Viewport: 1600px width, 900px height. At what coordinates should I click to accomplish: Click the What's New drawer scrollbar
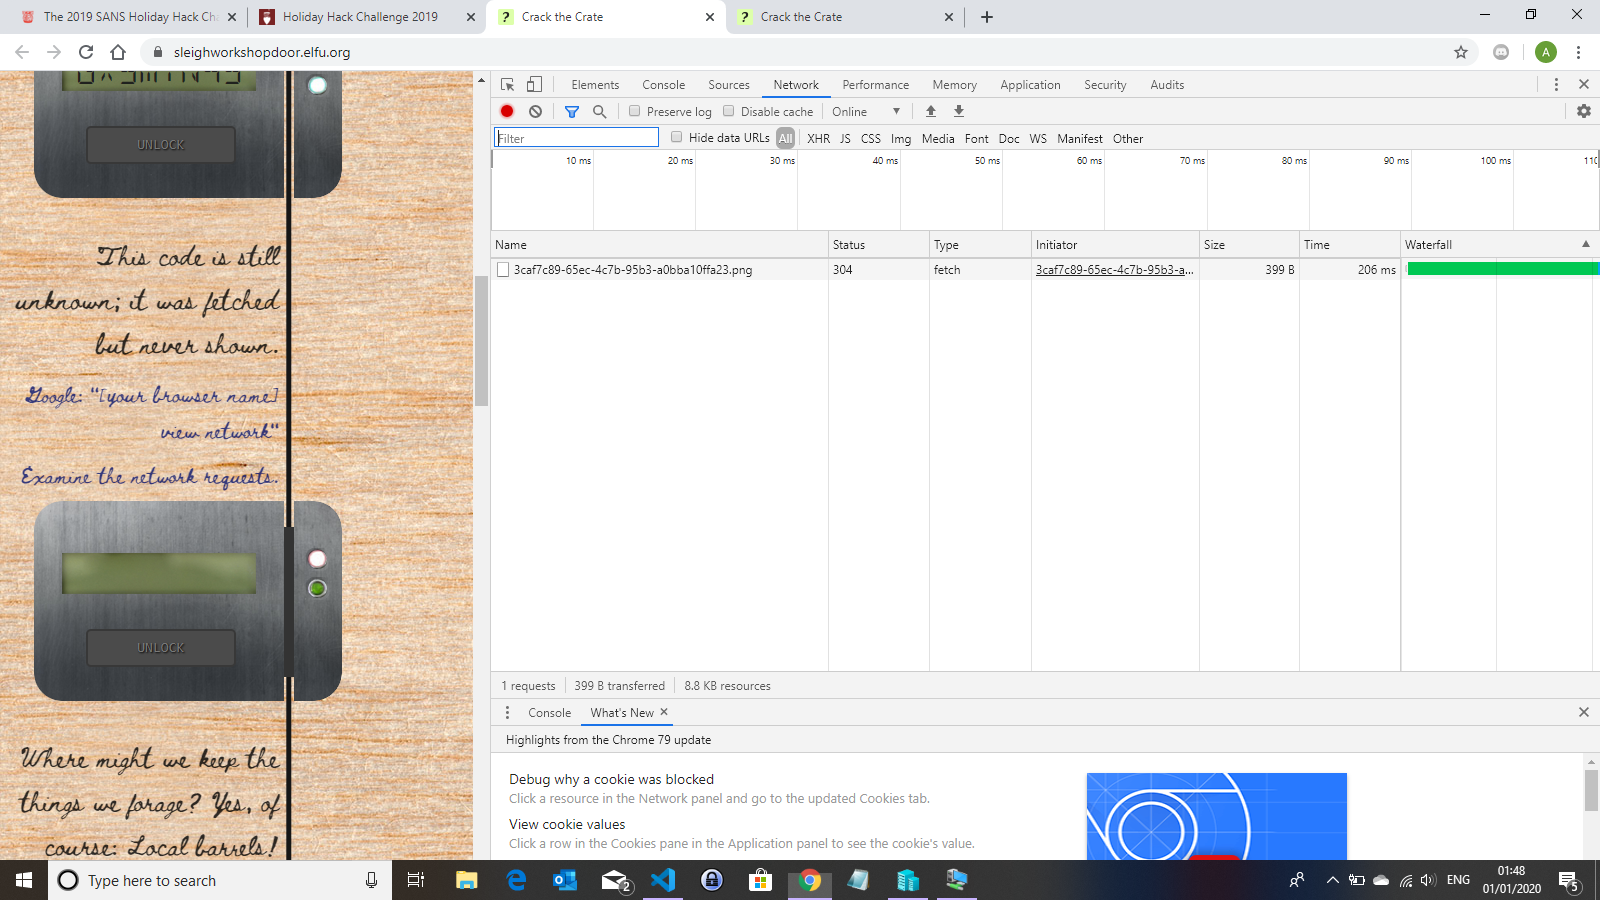pos(1591,790)
